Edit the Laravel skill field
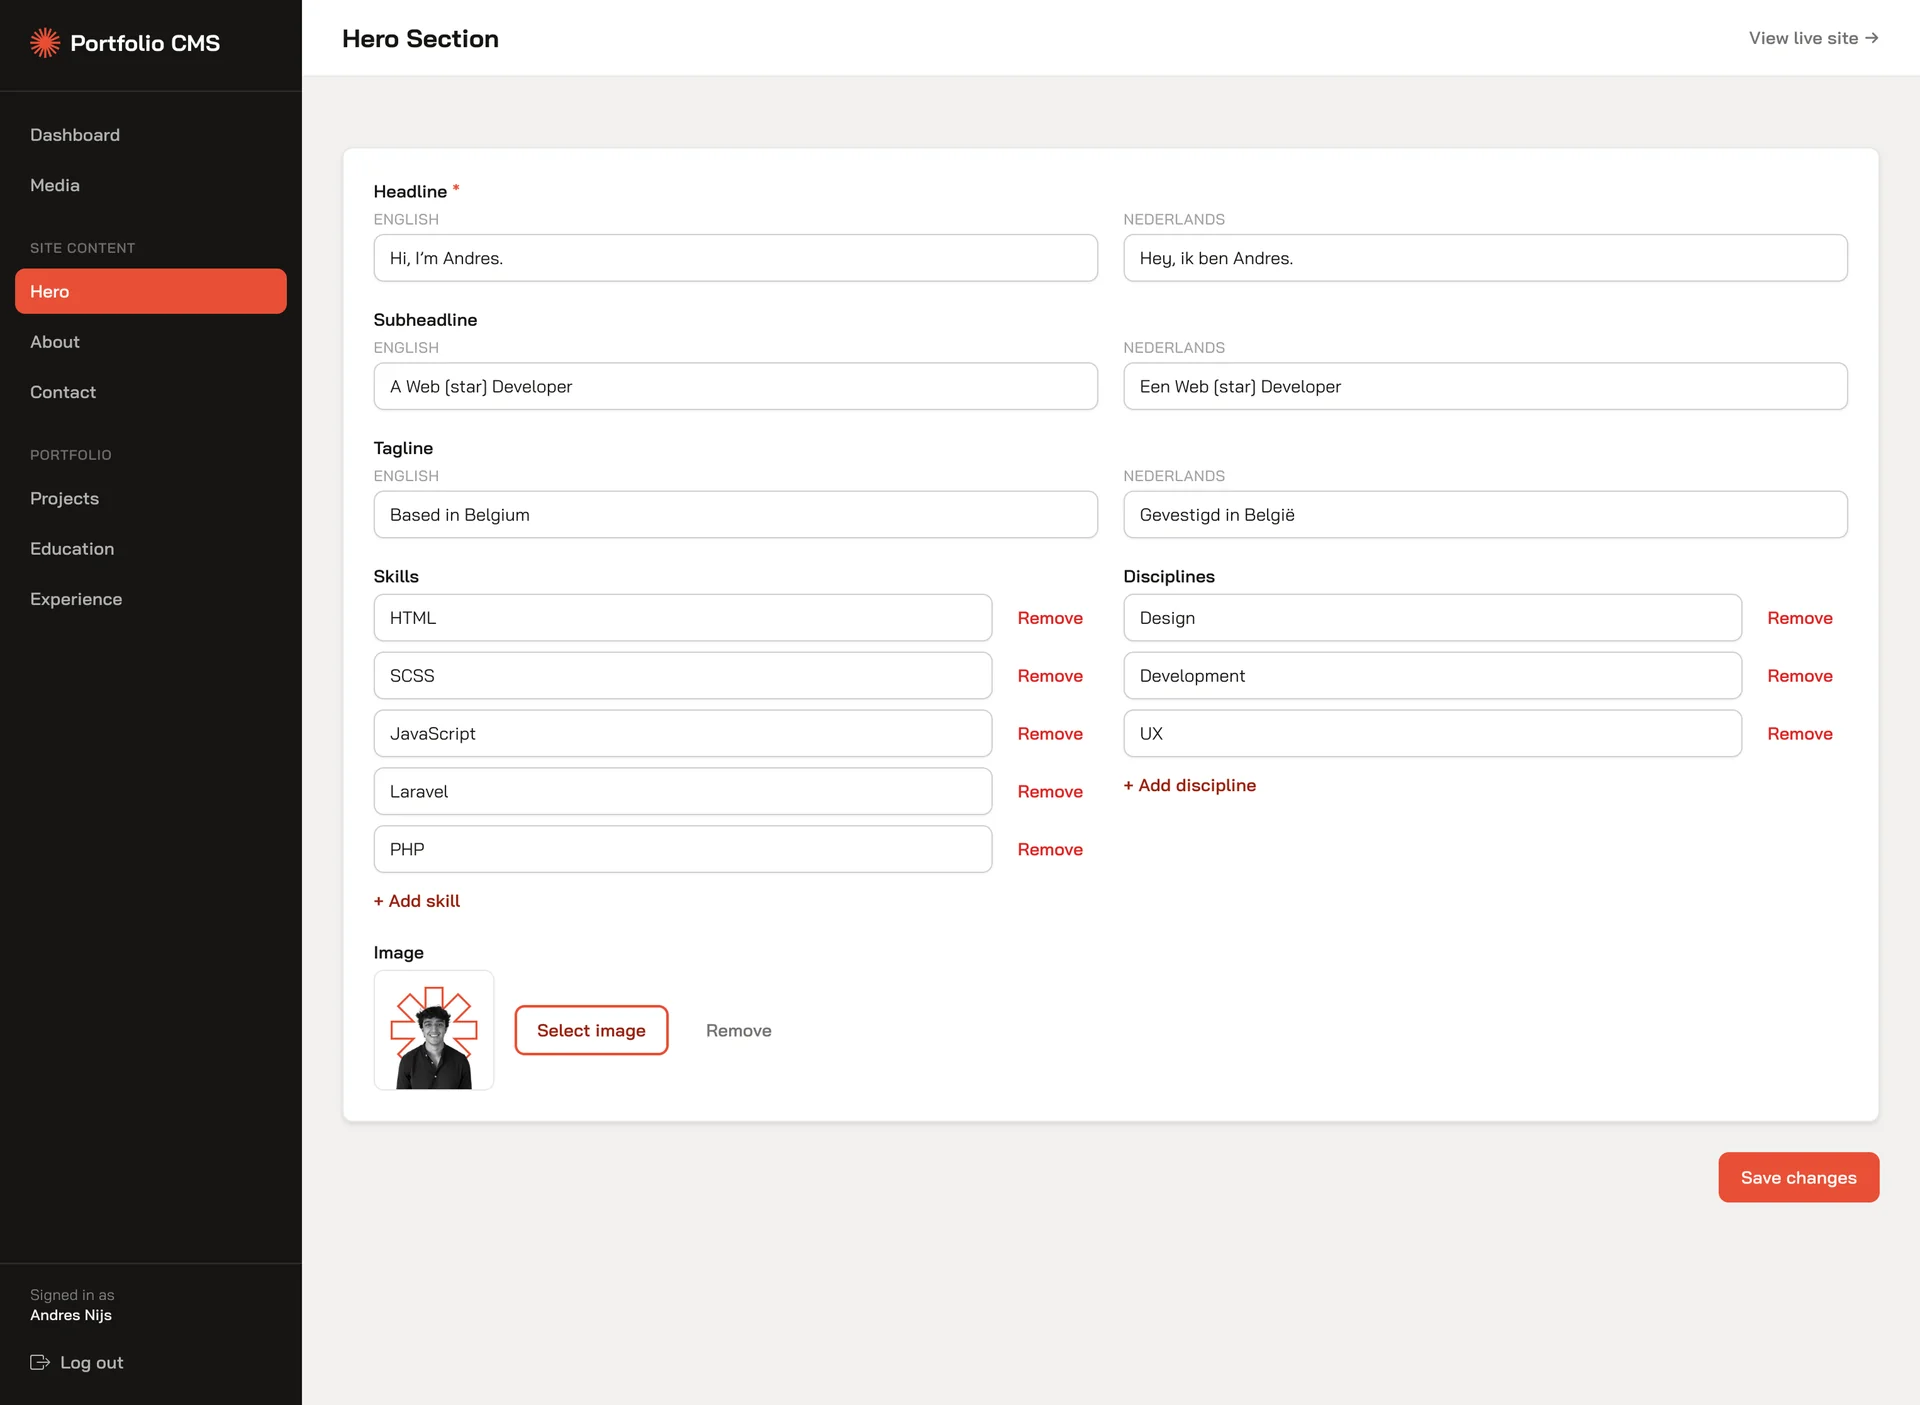The image size is (1920, 1405). point(682,791)
